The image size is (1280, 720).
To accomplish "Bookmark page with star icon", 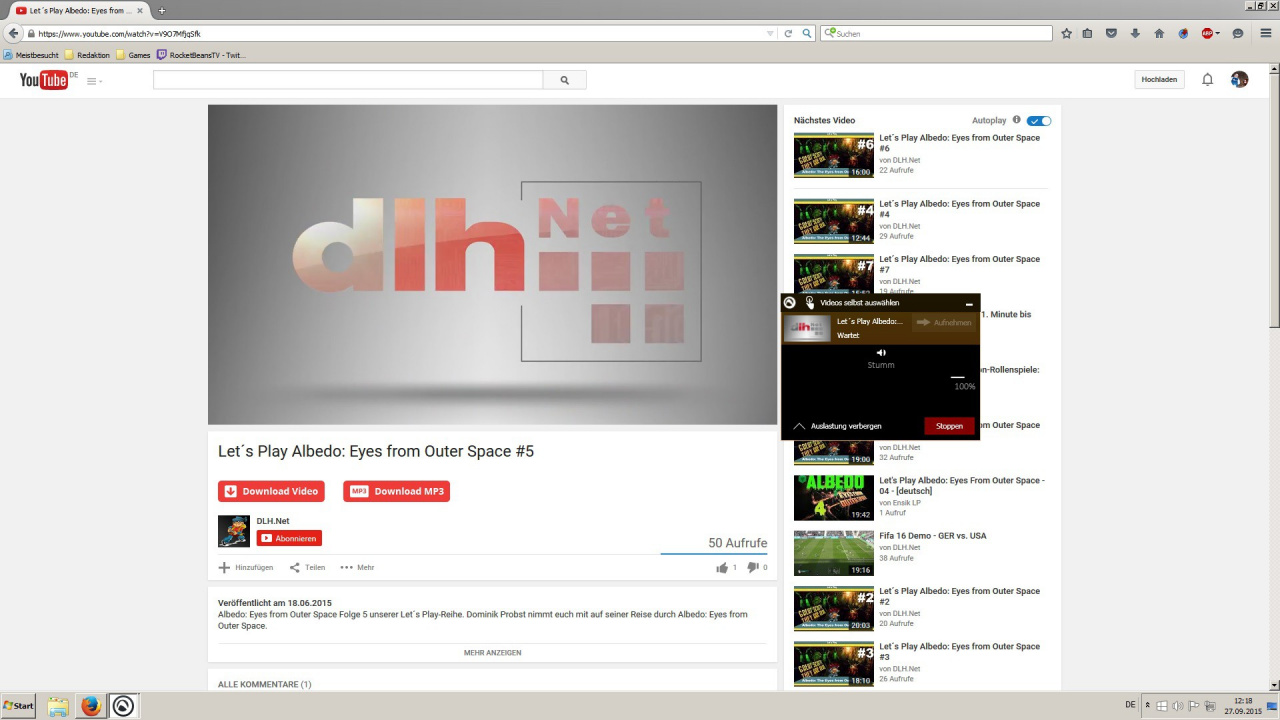I will 1066,33.
